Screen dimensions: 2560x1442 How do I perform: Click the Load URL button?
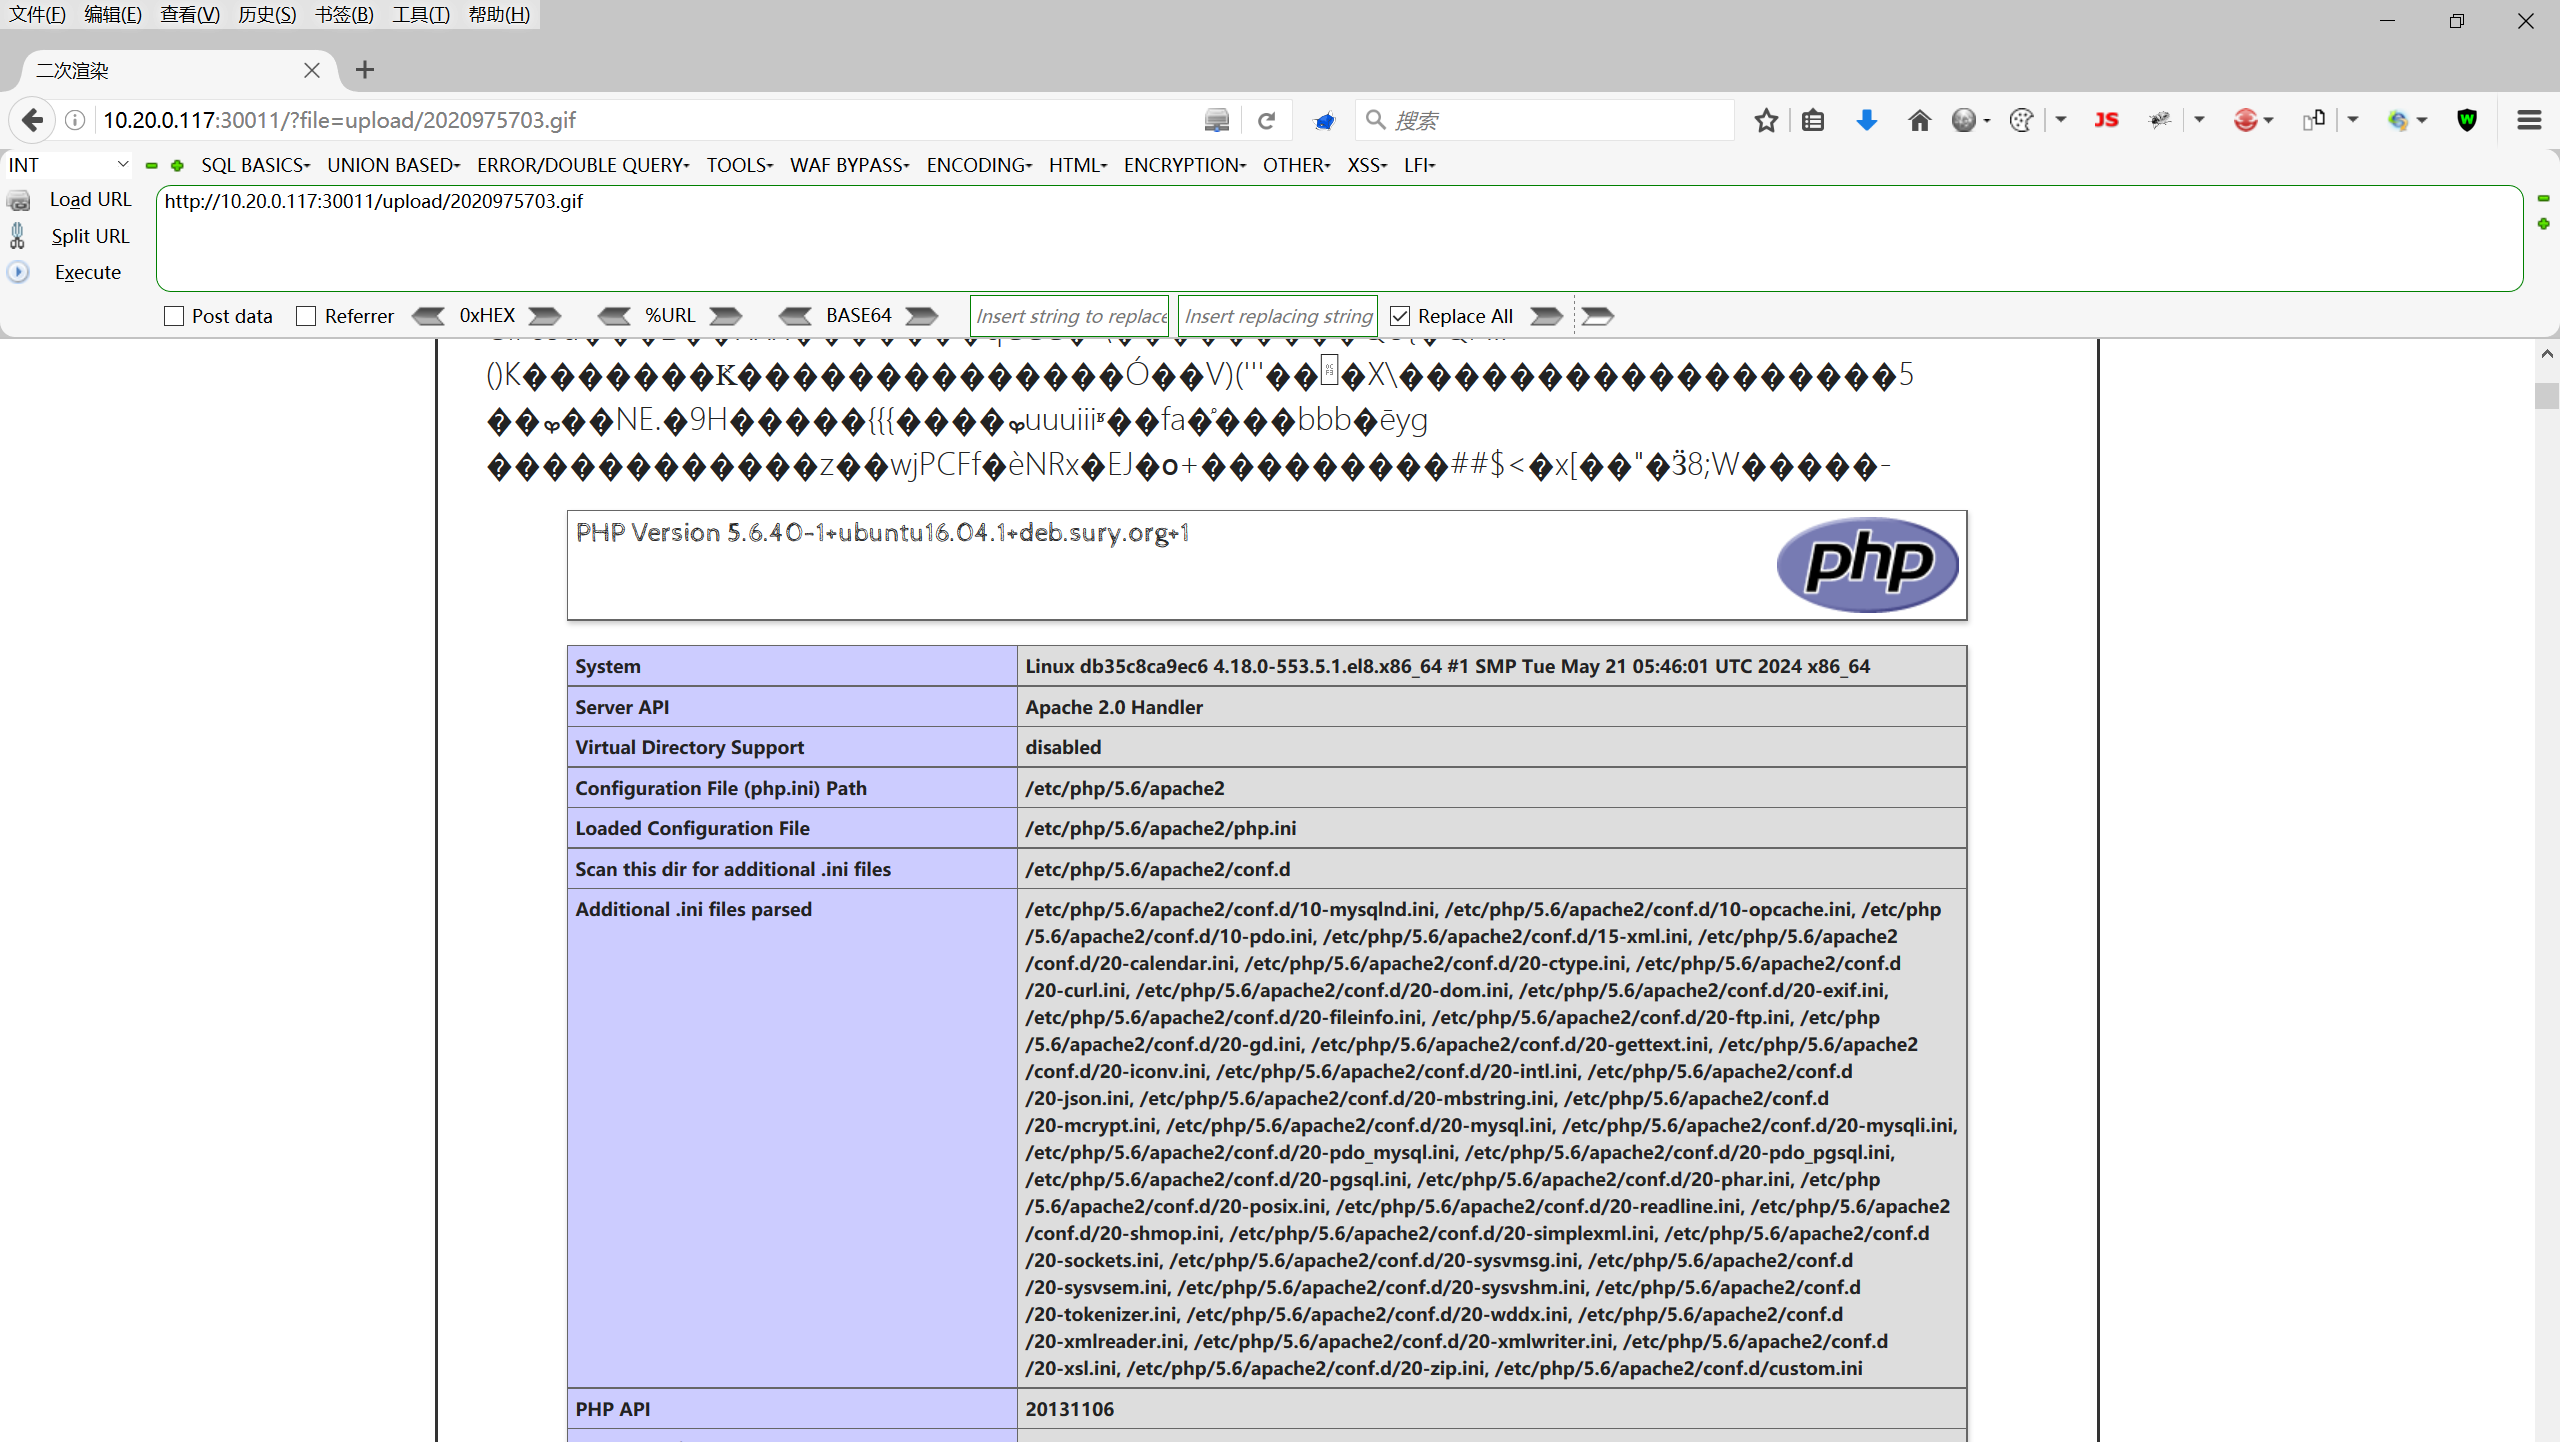(90, 199)
